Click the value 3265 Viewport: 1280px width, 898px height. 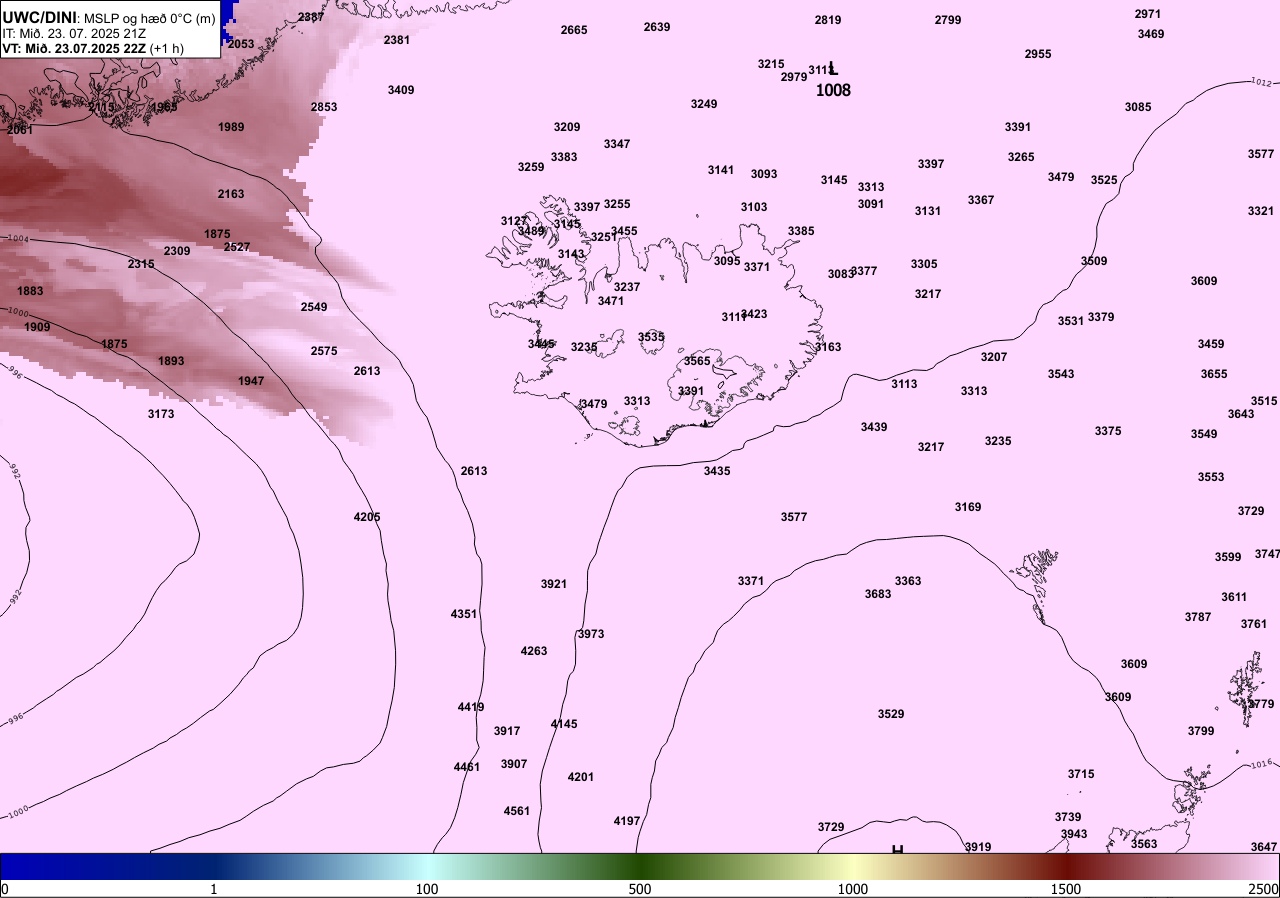(1021, 157)
